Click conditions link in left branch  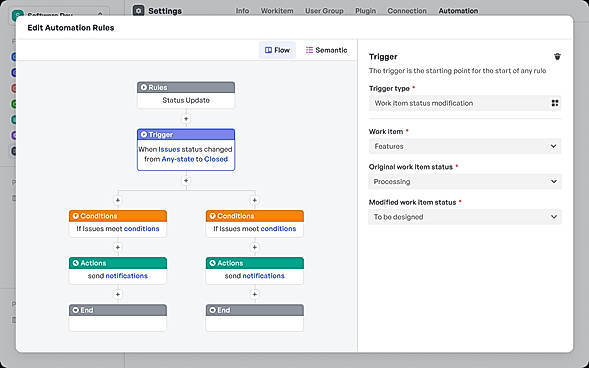(x=142, y=229)
